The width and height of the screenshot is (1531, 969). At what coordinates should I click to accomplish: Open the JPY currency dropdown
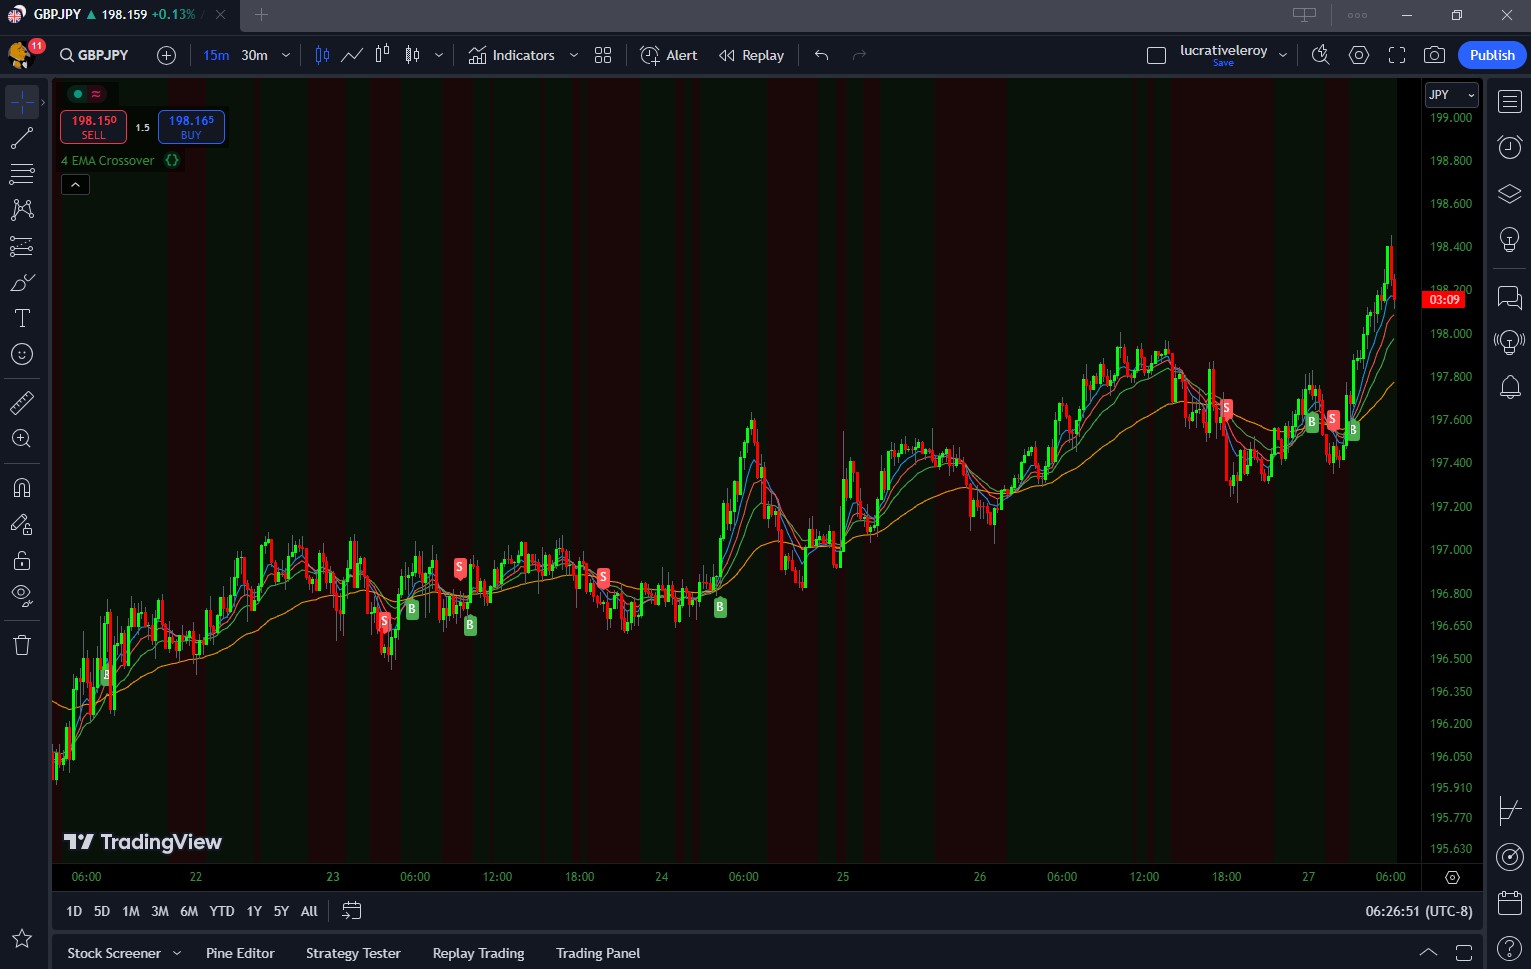[1451, 95]
